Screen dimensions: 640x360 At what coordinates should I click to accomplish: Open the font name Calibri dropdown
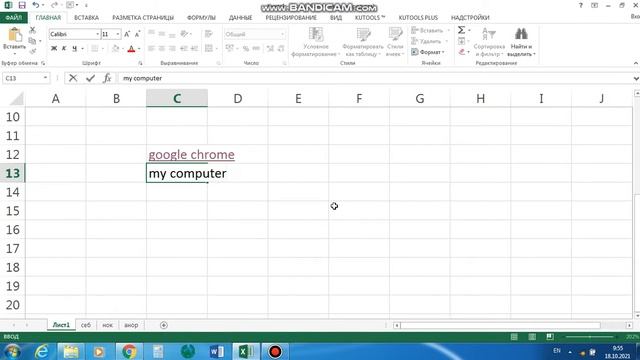pos(98,34)
